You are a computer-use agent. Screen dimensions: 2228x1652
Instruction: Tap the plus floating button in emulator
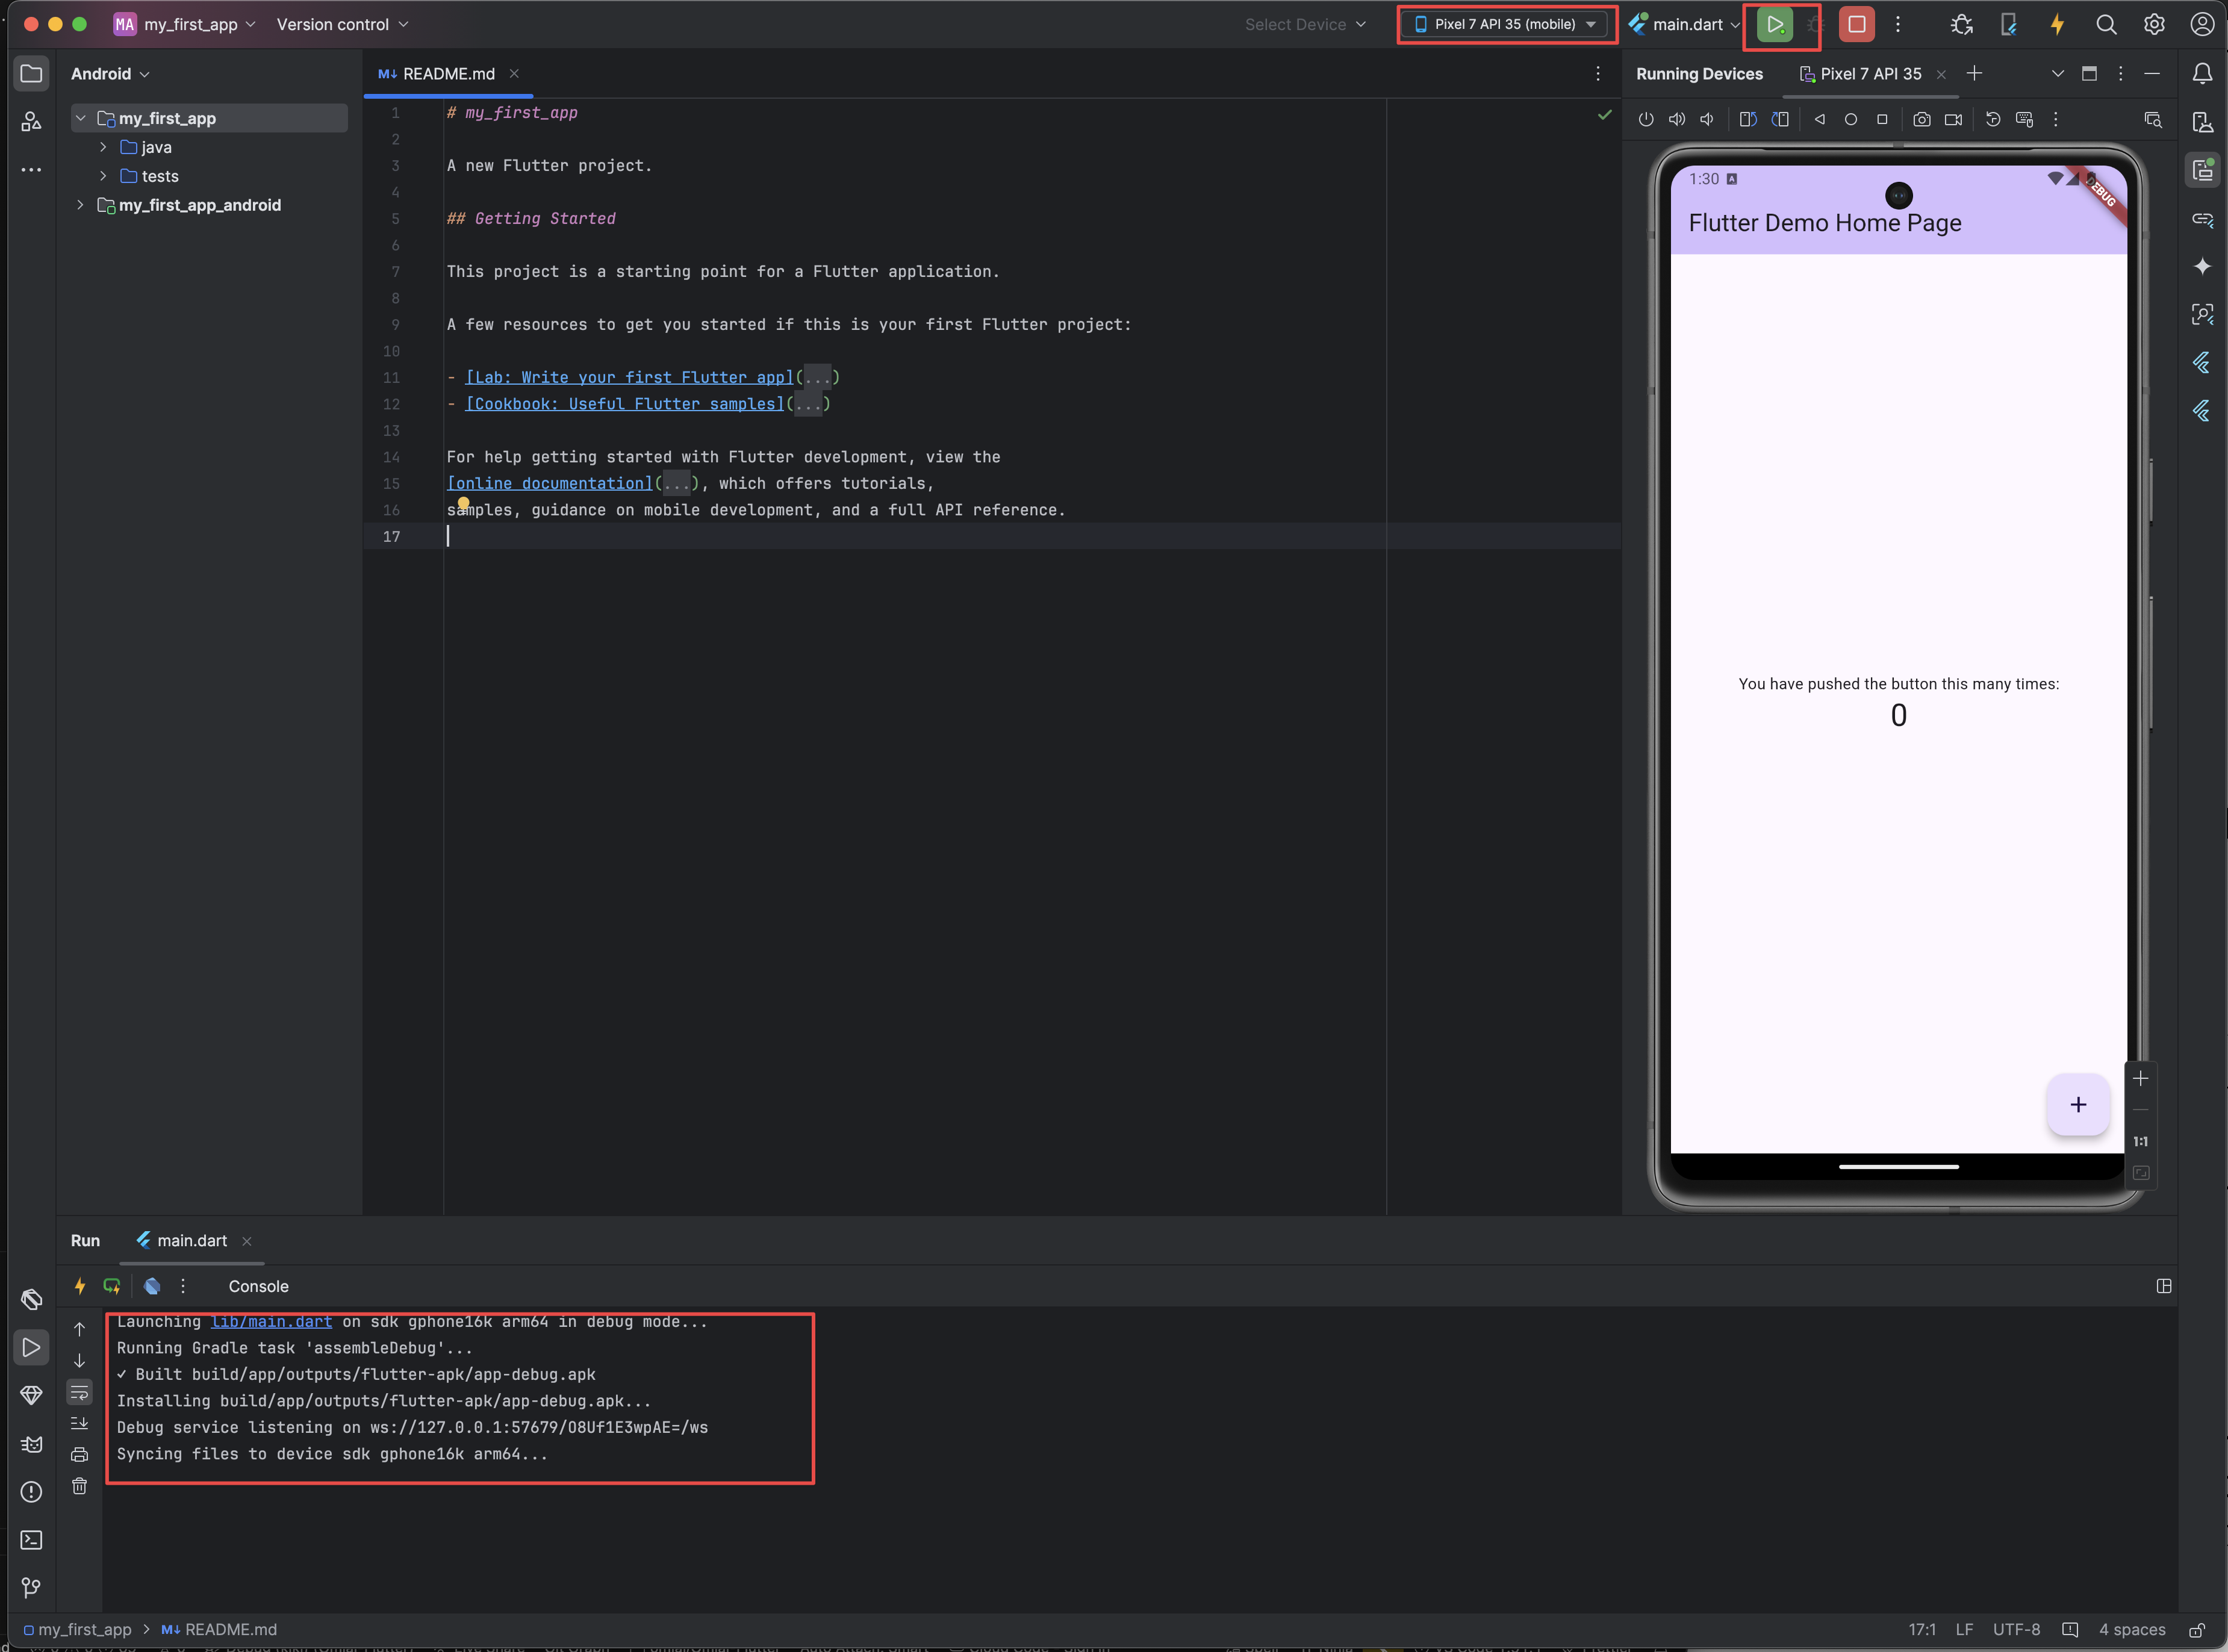pos(2078,1105)
